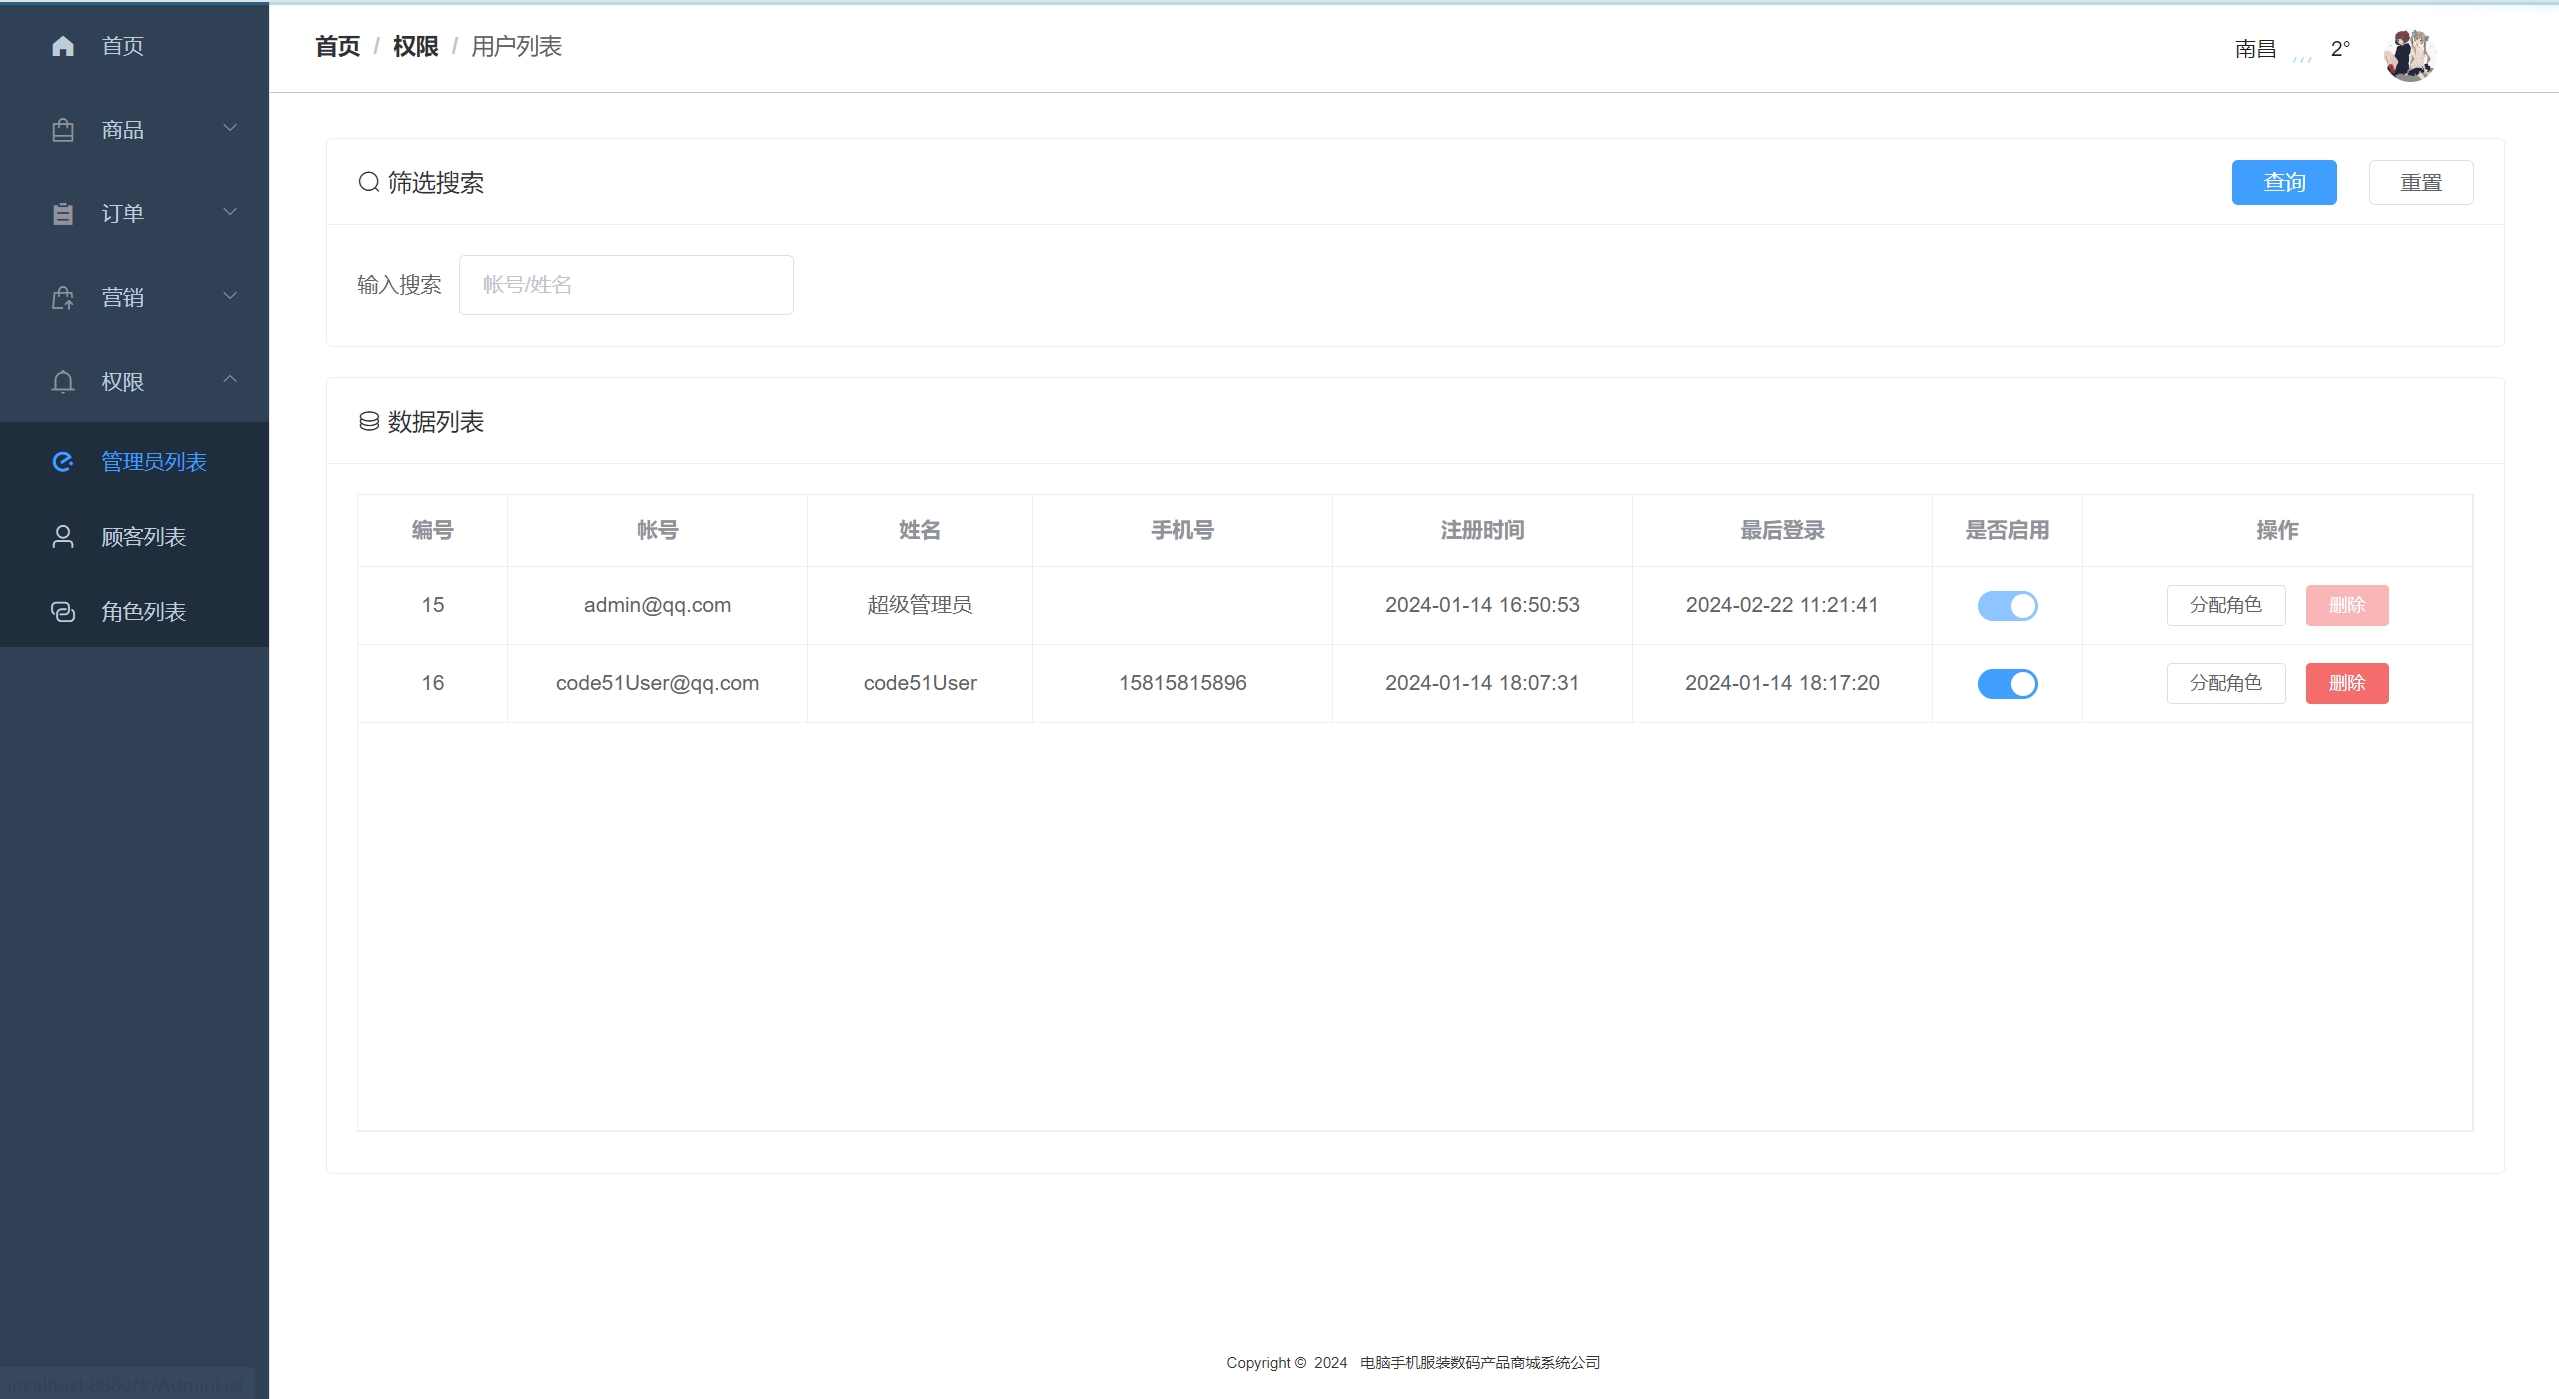
Task: Click the bell 权限 icon
Action: click(x=63, y=382)
